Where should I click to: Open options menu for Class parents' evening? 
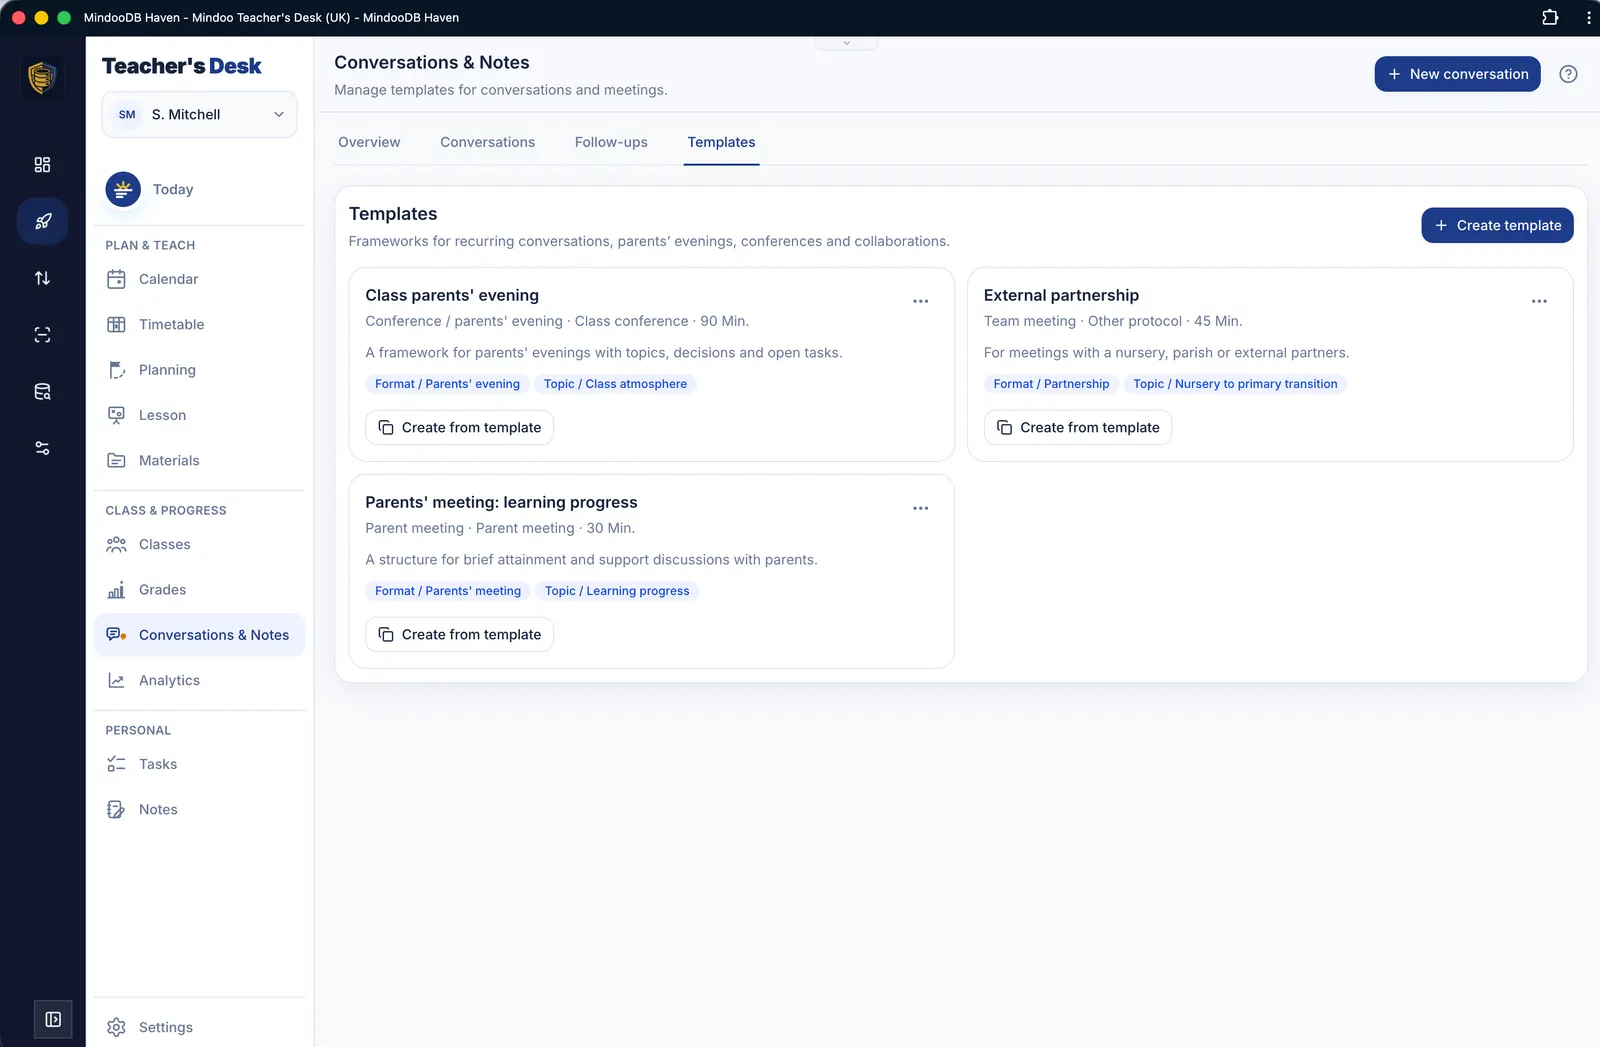pyautogui.click(x=920, y=301)
